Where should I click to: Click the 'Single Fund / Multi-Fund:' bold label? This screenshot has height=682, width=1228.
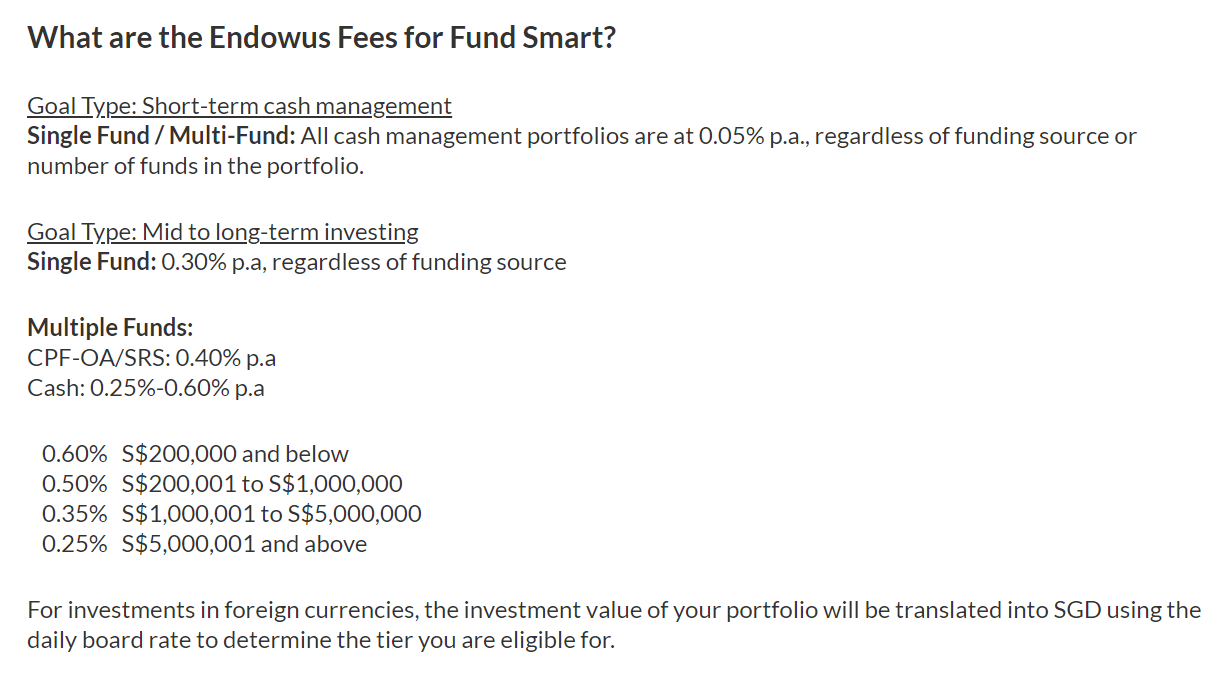(161, 136)
